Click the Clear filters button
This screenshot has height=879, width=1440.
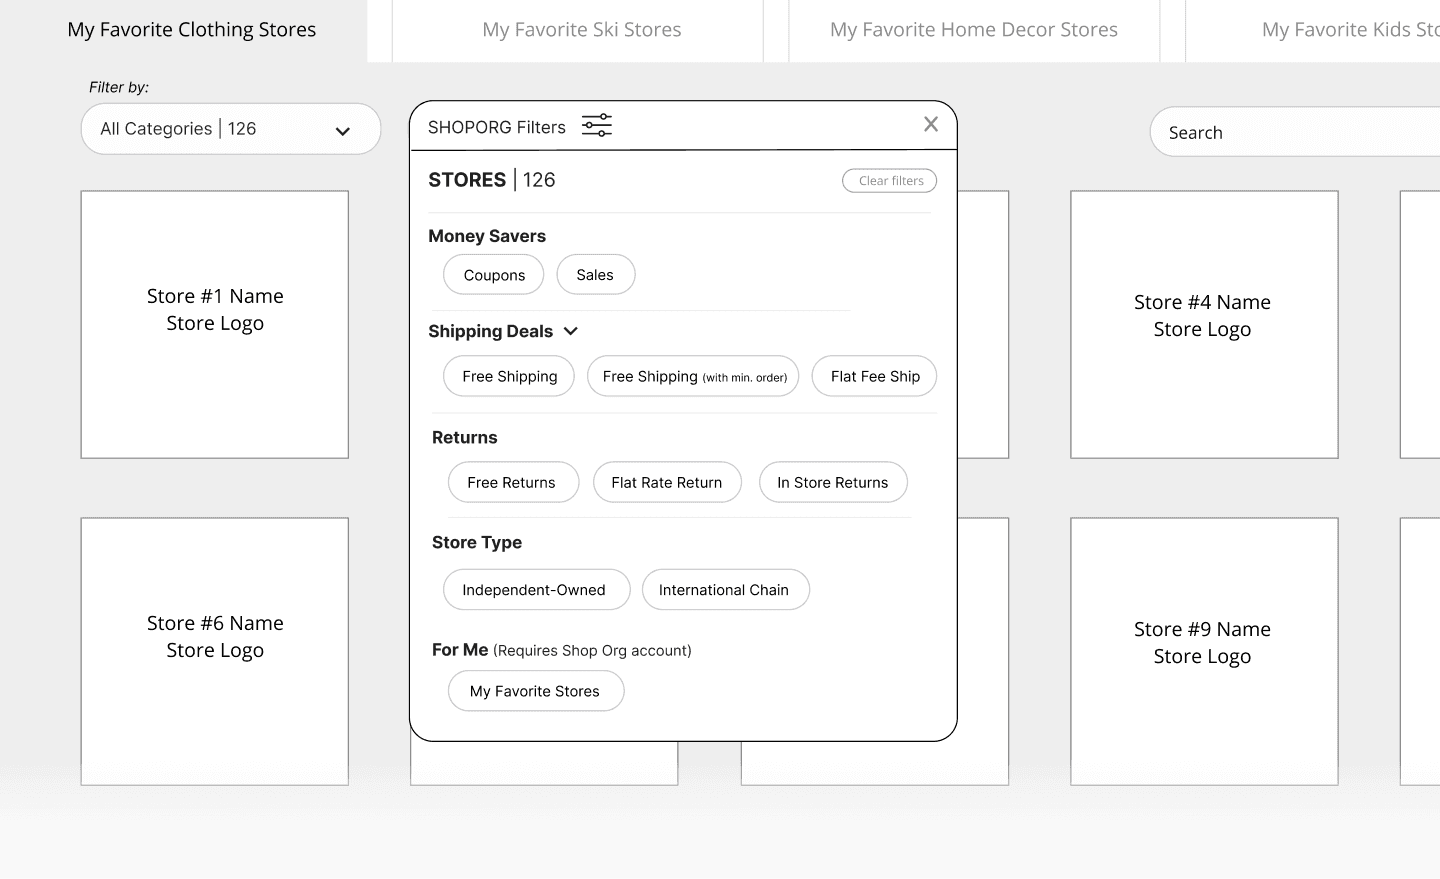(889, 181)
